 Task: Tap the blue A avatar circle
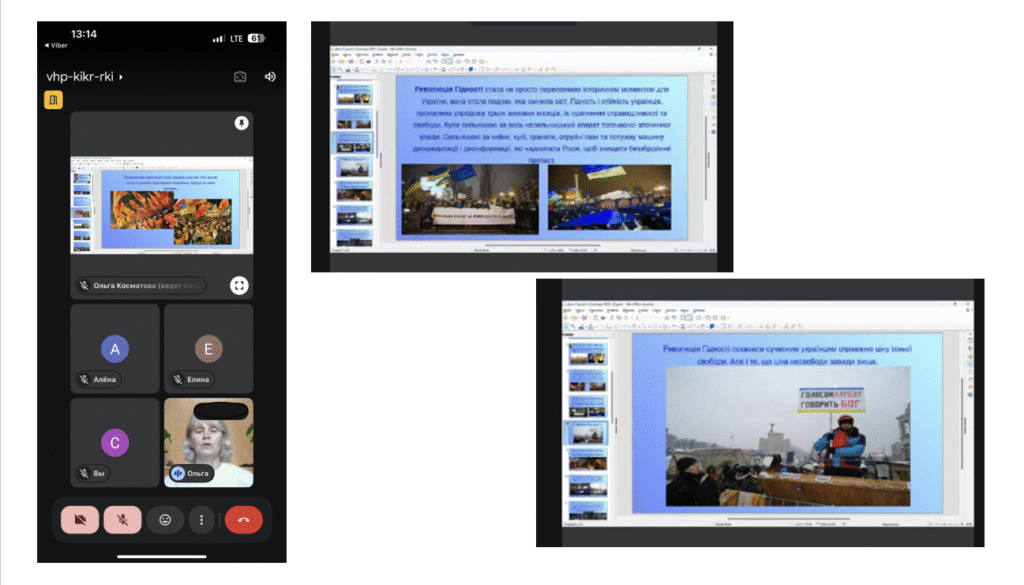tap(115, 348)
